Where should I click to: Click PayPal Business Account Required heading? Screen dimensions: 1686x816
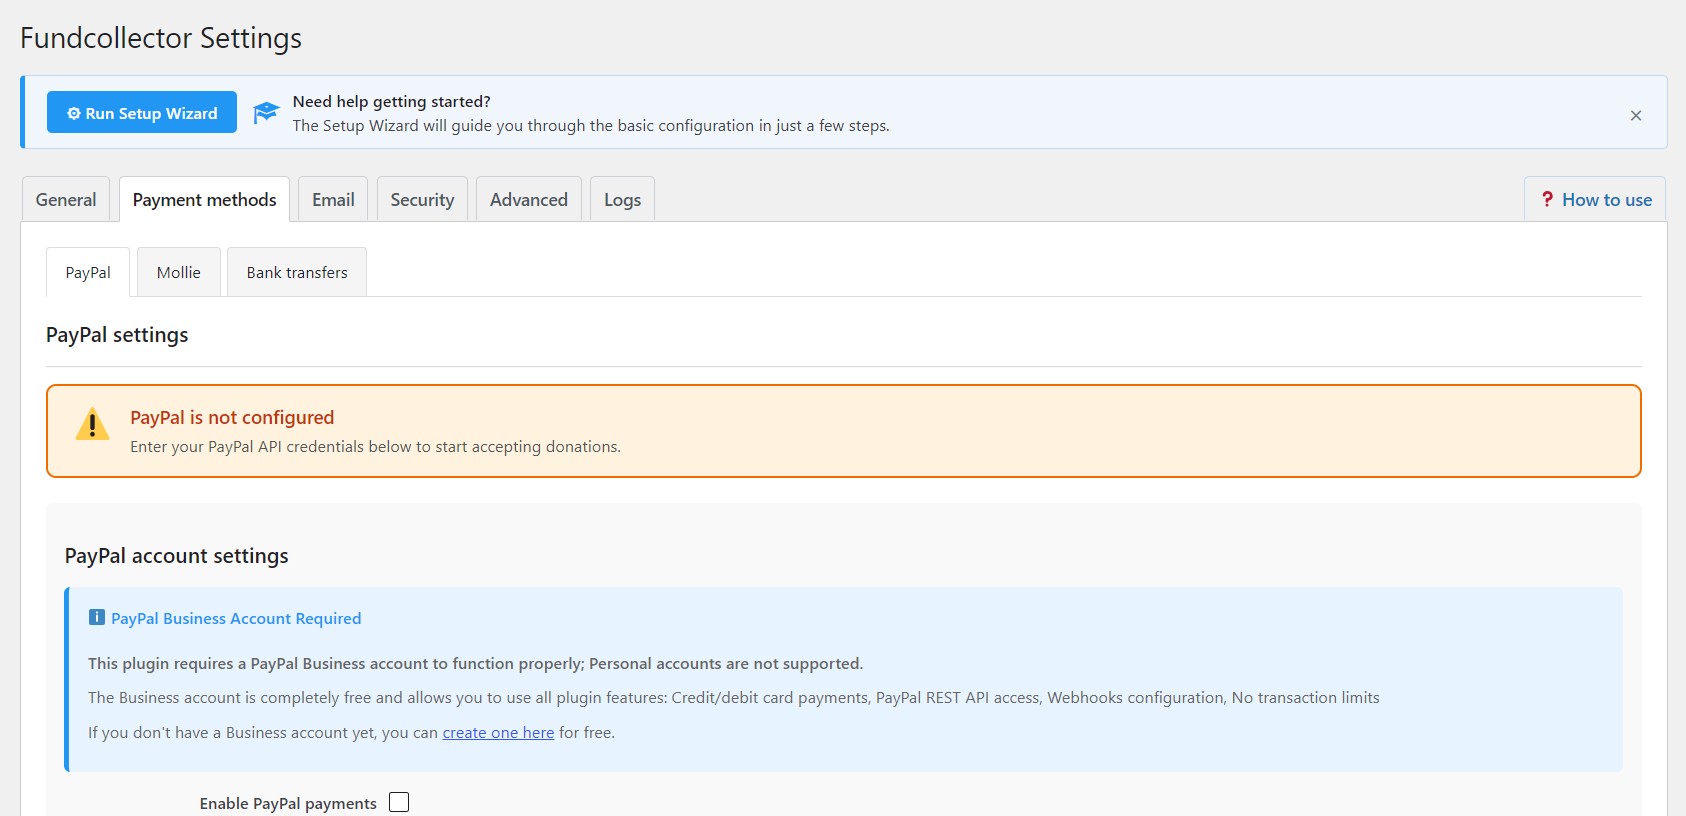(236, 619)
